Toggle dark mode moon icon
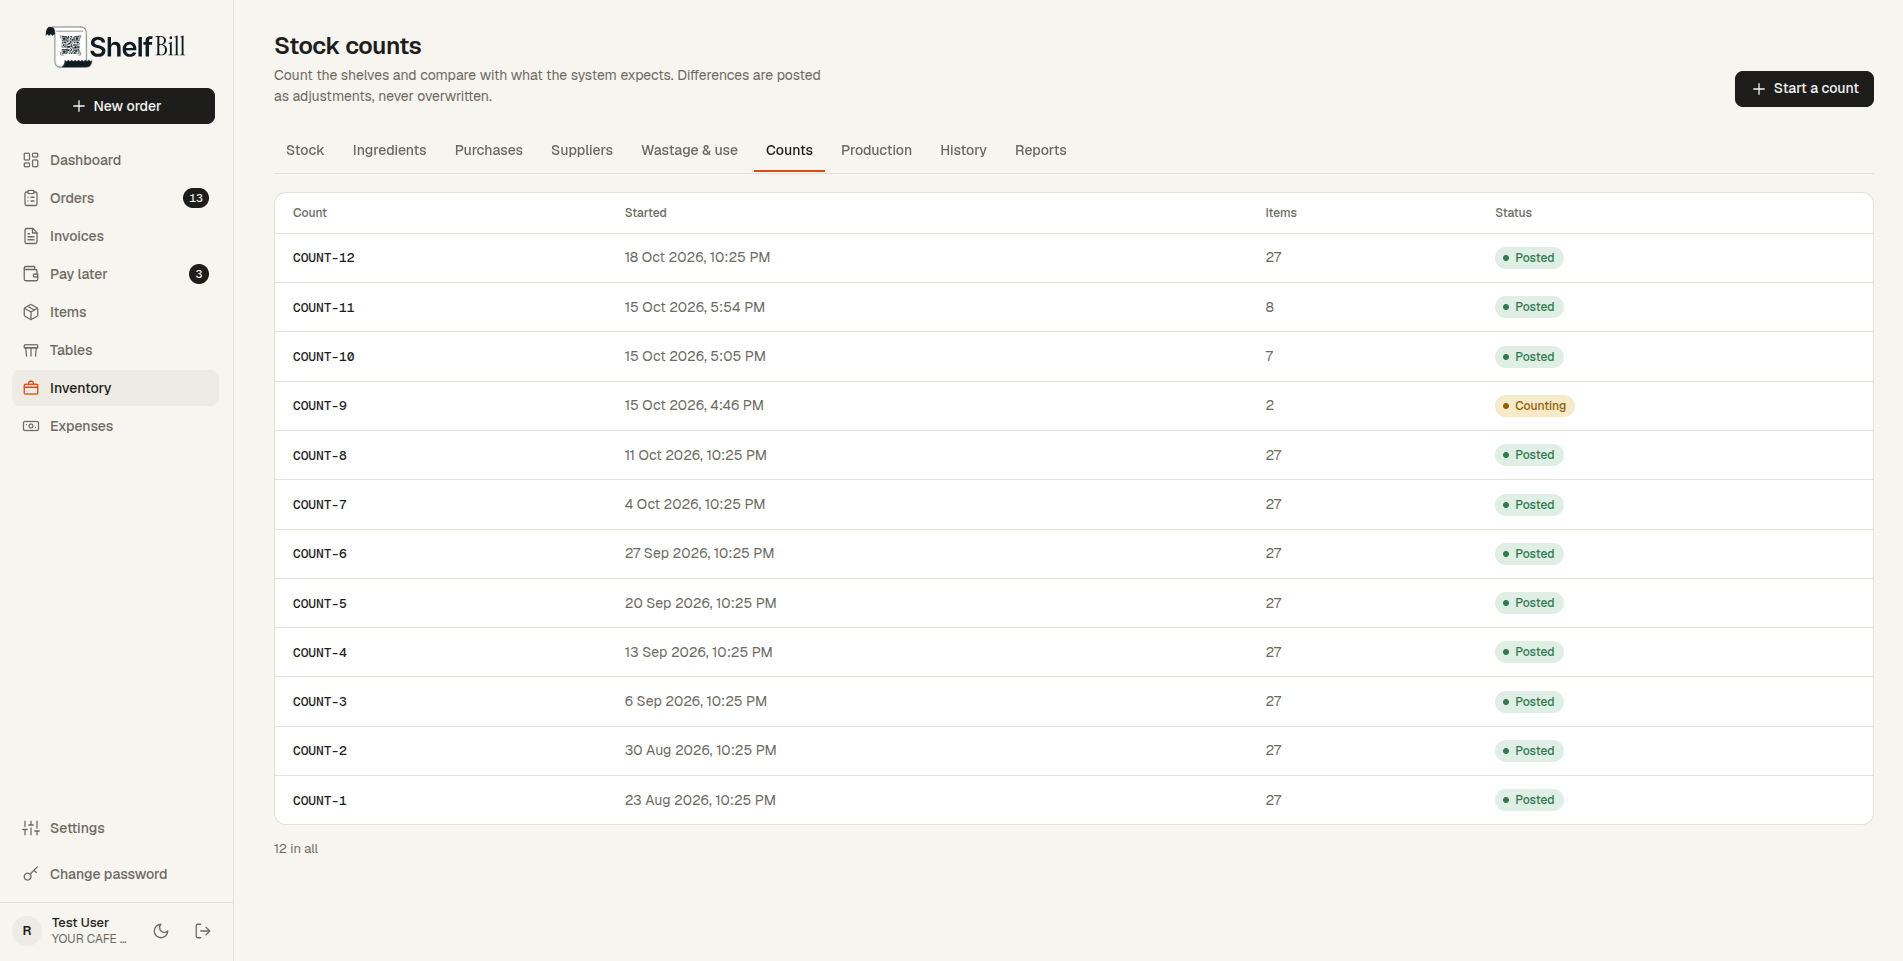Image resolution: width=1903 pixels, height=961 pixels. (161, 931)
